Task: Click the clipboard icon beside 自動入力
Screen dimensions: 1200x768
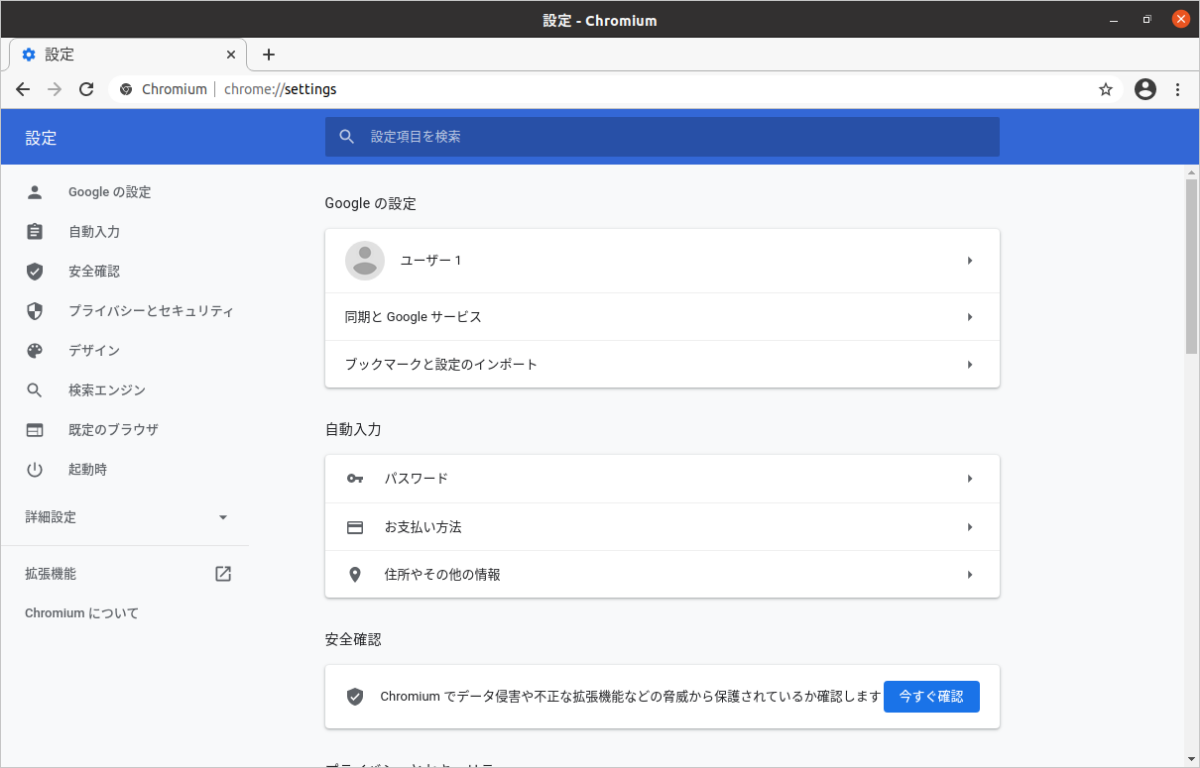Action: click(35, 232)
